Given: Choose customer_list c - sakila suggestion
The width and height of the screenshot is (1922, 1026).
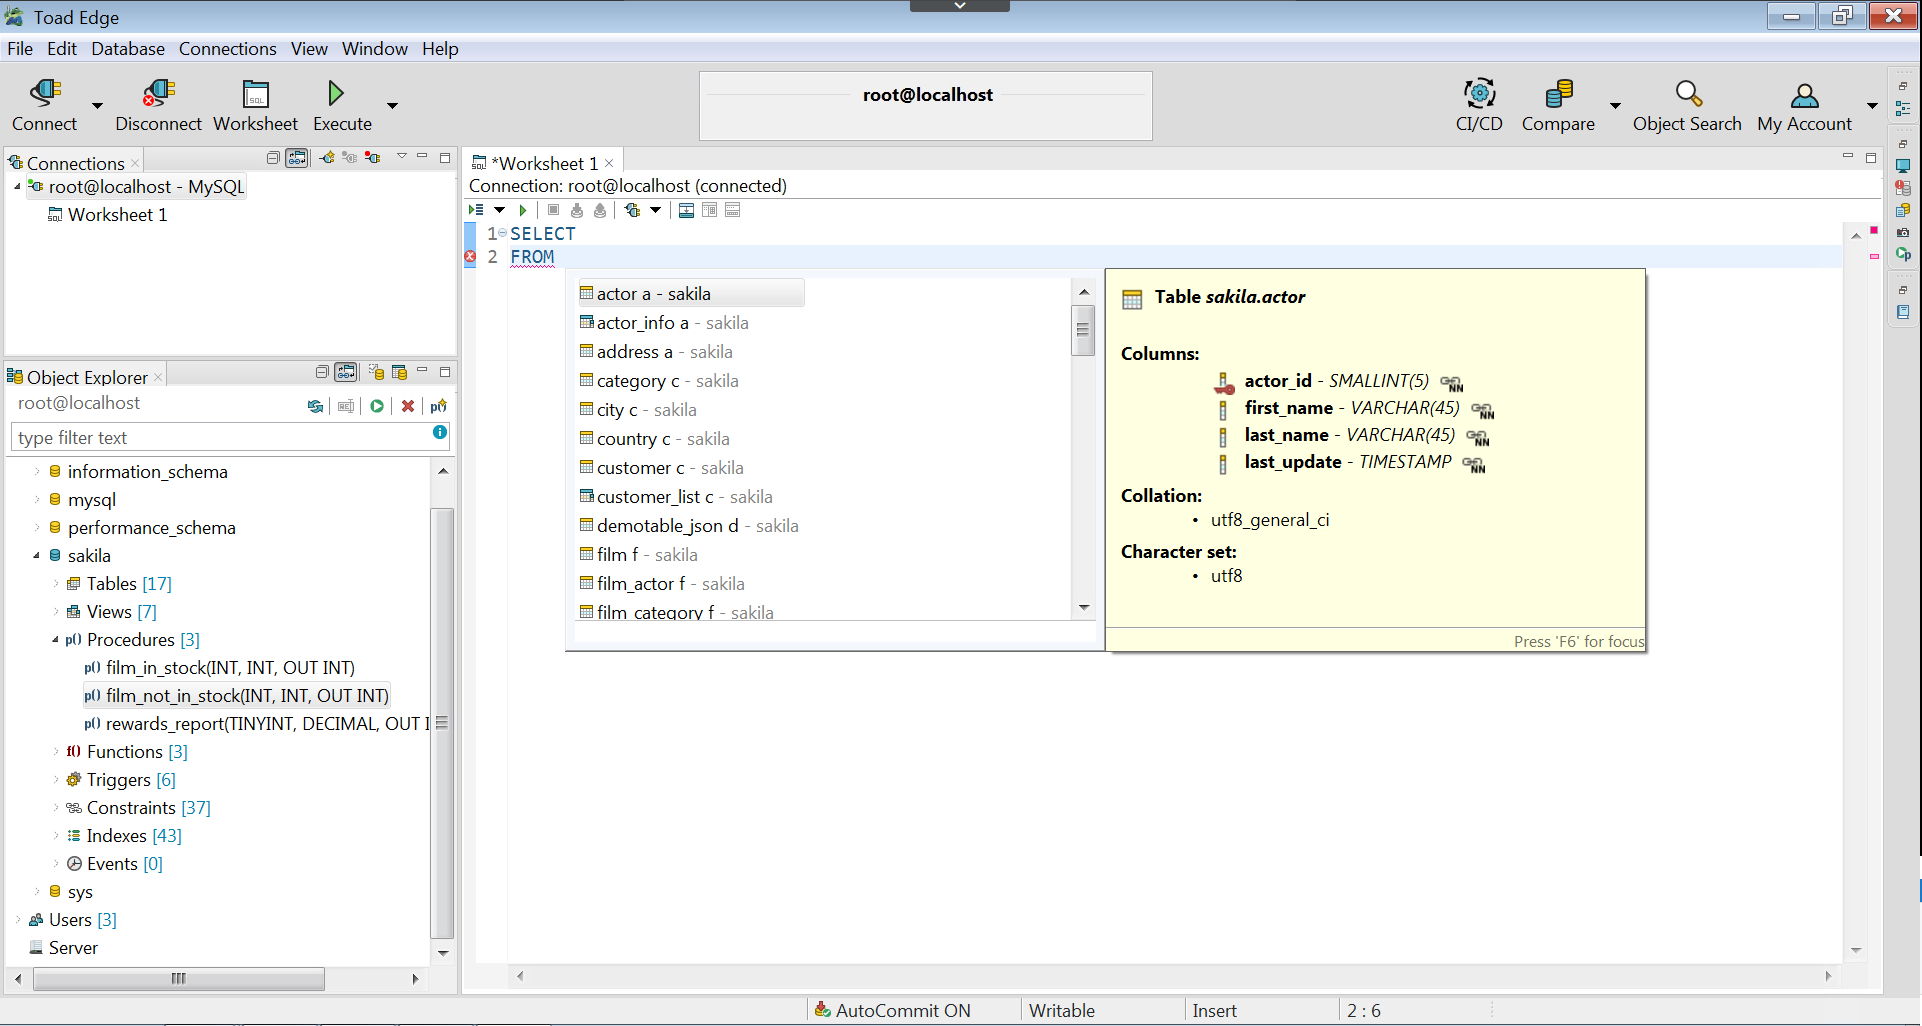Looking at the screenshot, I should [x=676, y=497].
